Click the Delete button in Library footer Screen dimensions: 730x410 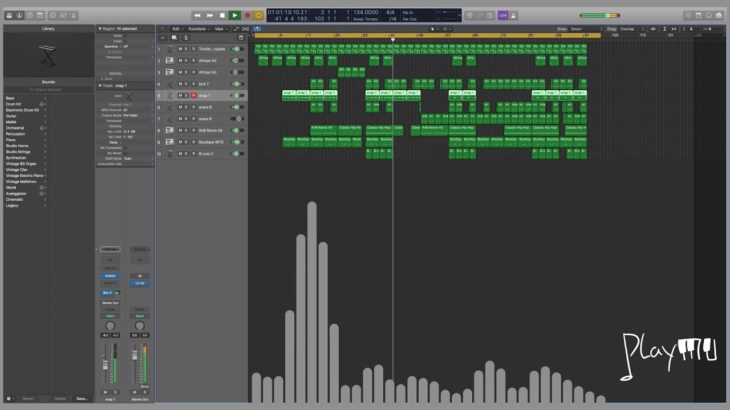tap(60, 399)
